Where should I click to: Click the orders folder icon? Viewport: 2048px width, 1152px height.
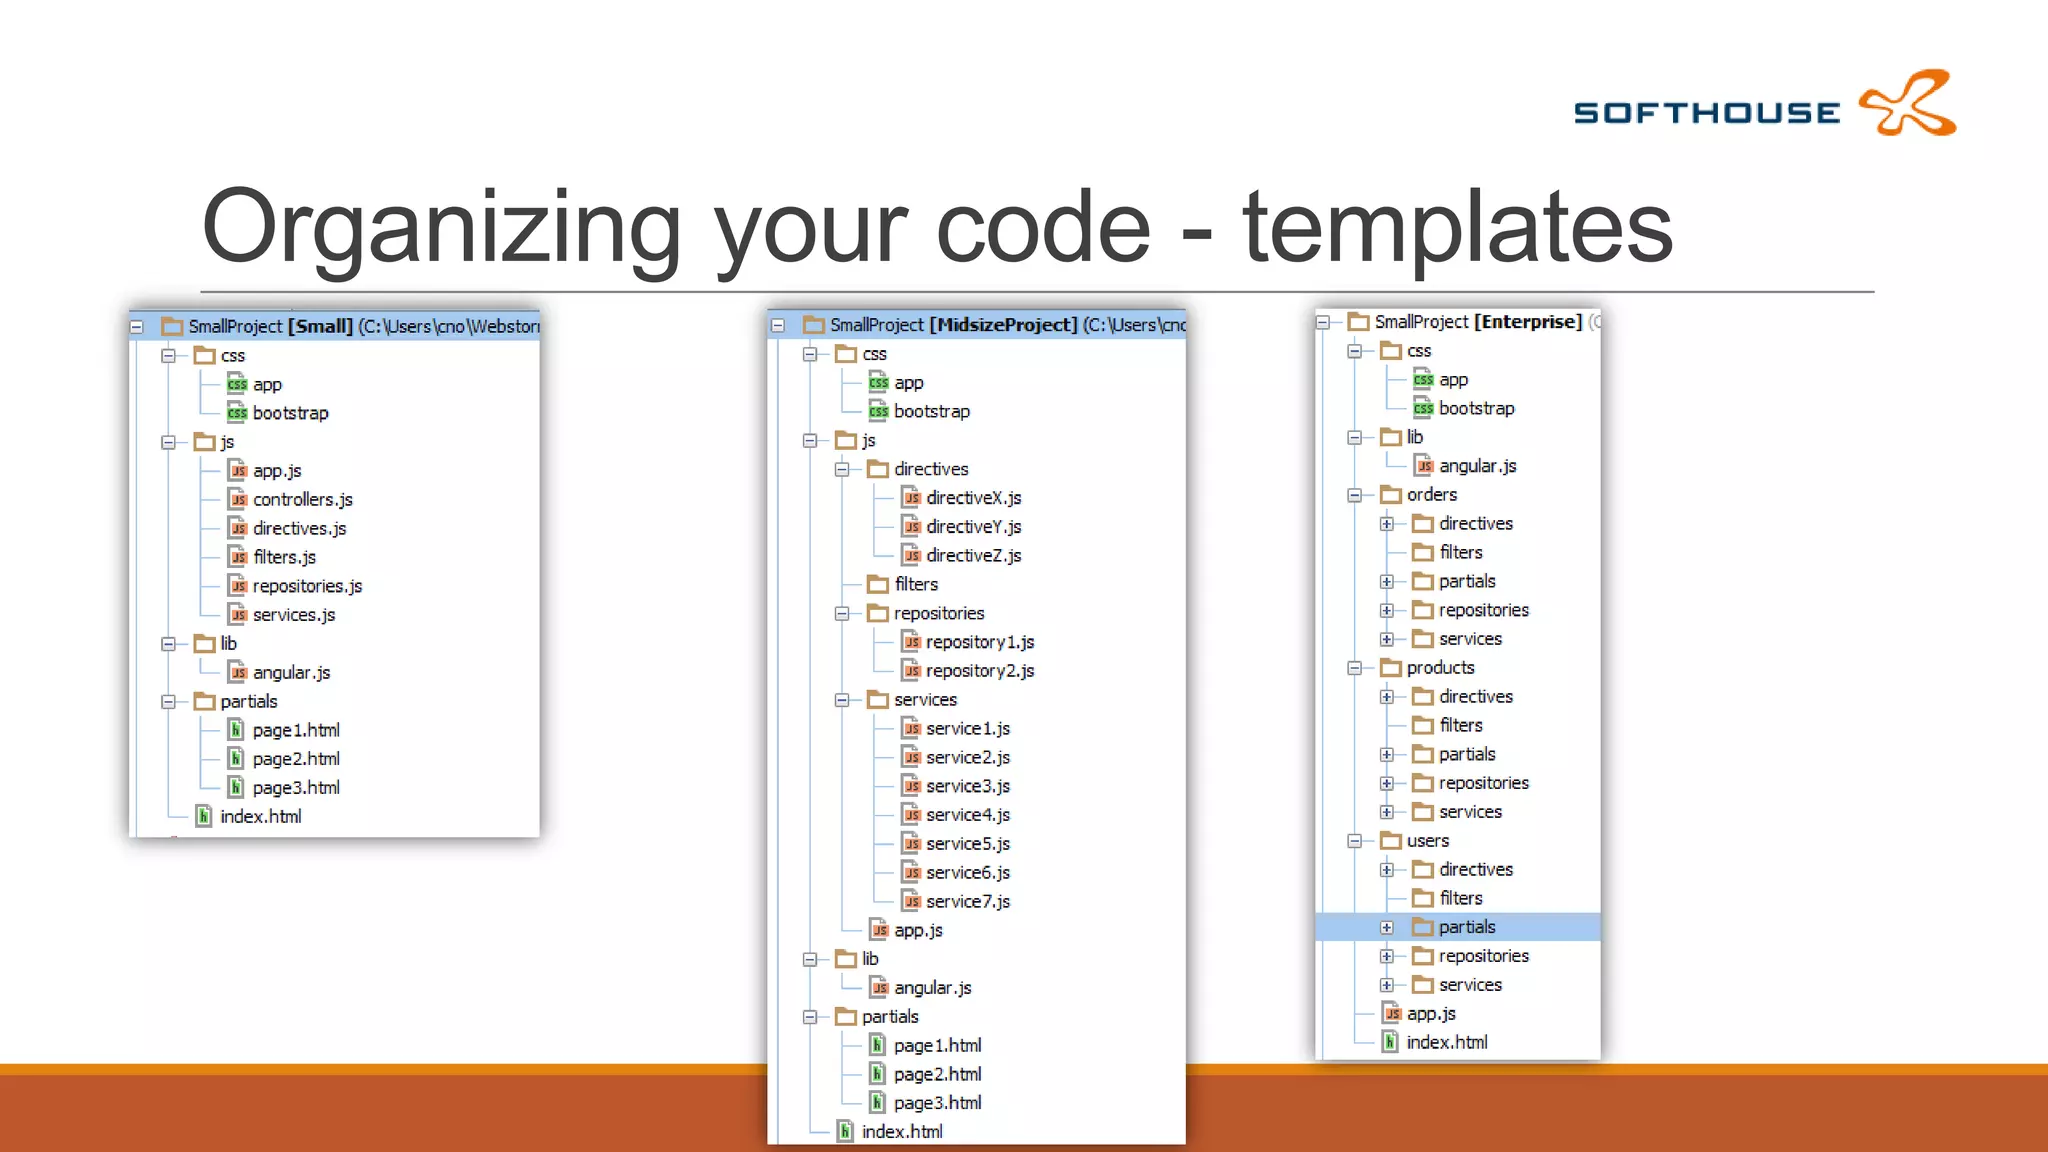(1391, 495)
